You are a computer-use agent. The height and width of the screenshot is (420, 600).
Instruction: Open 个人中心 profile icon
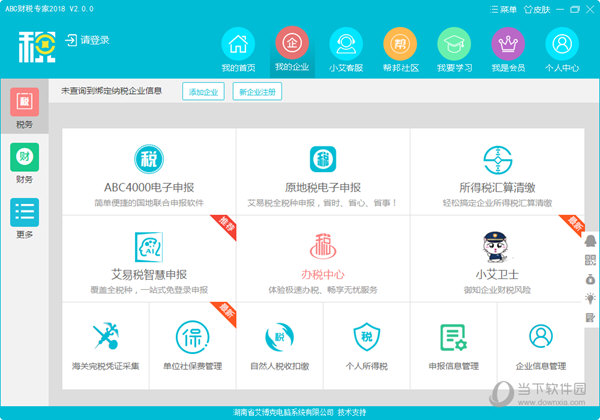point(562,44)
